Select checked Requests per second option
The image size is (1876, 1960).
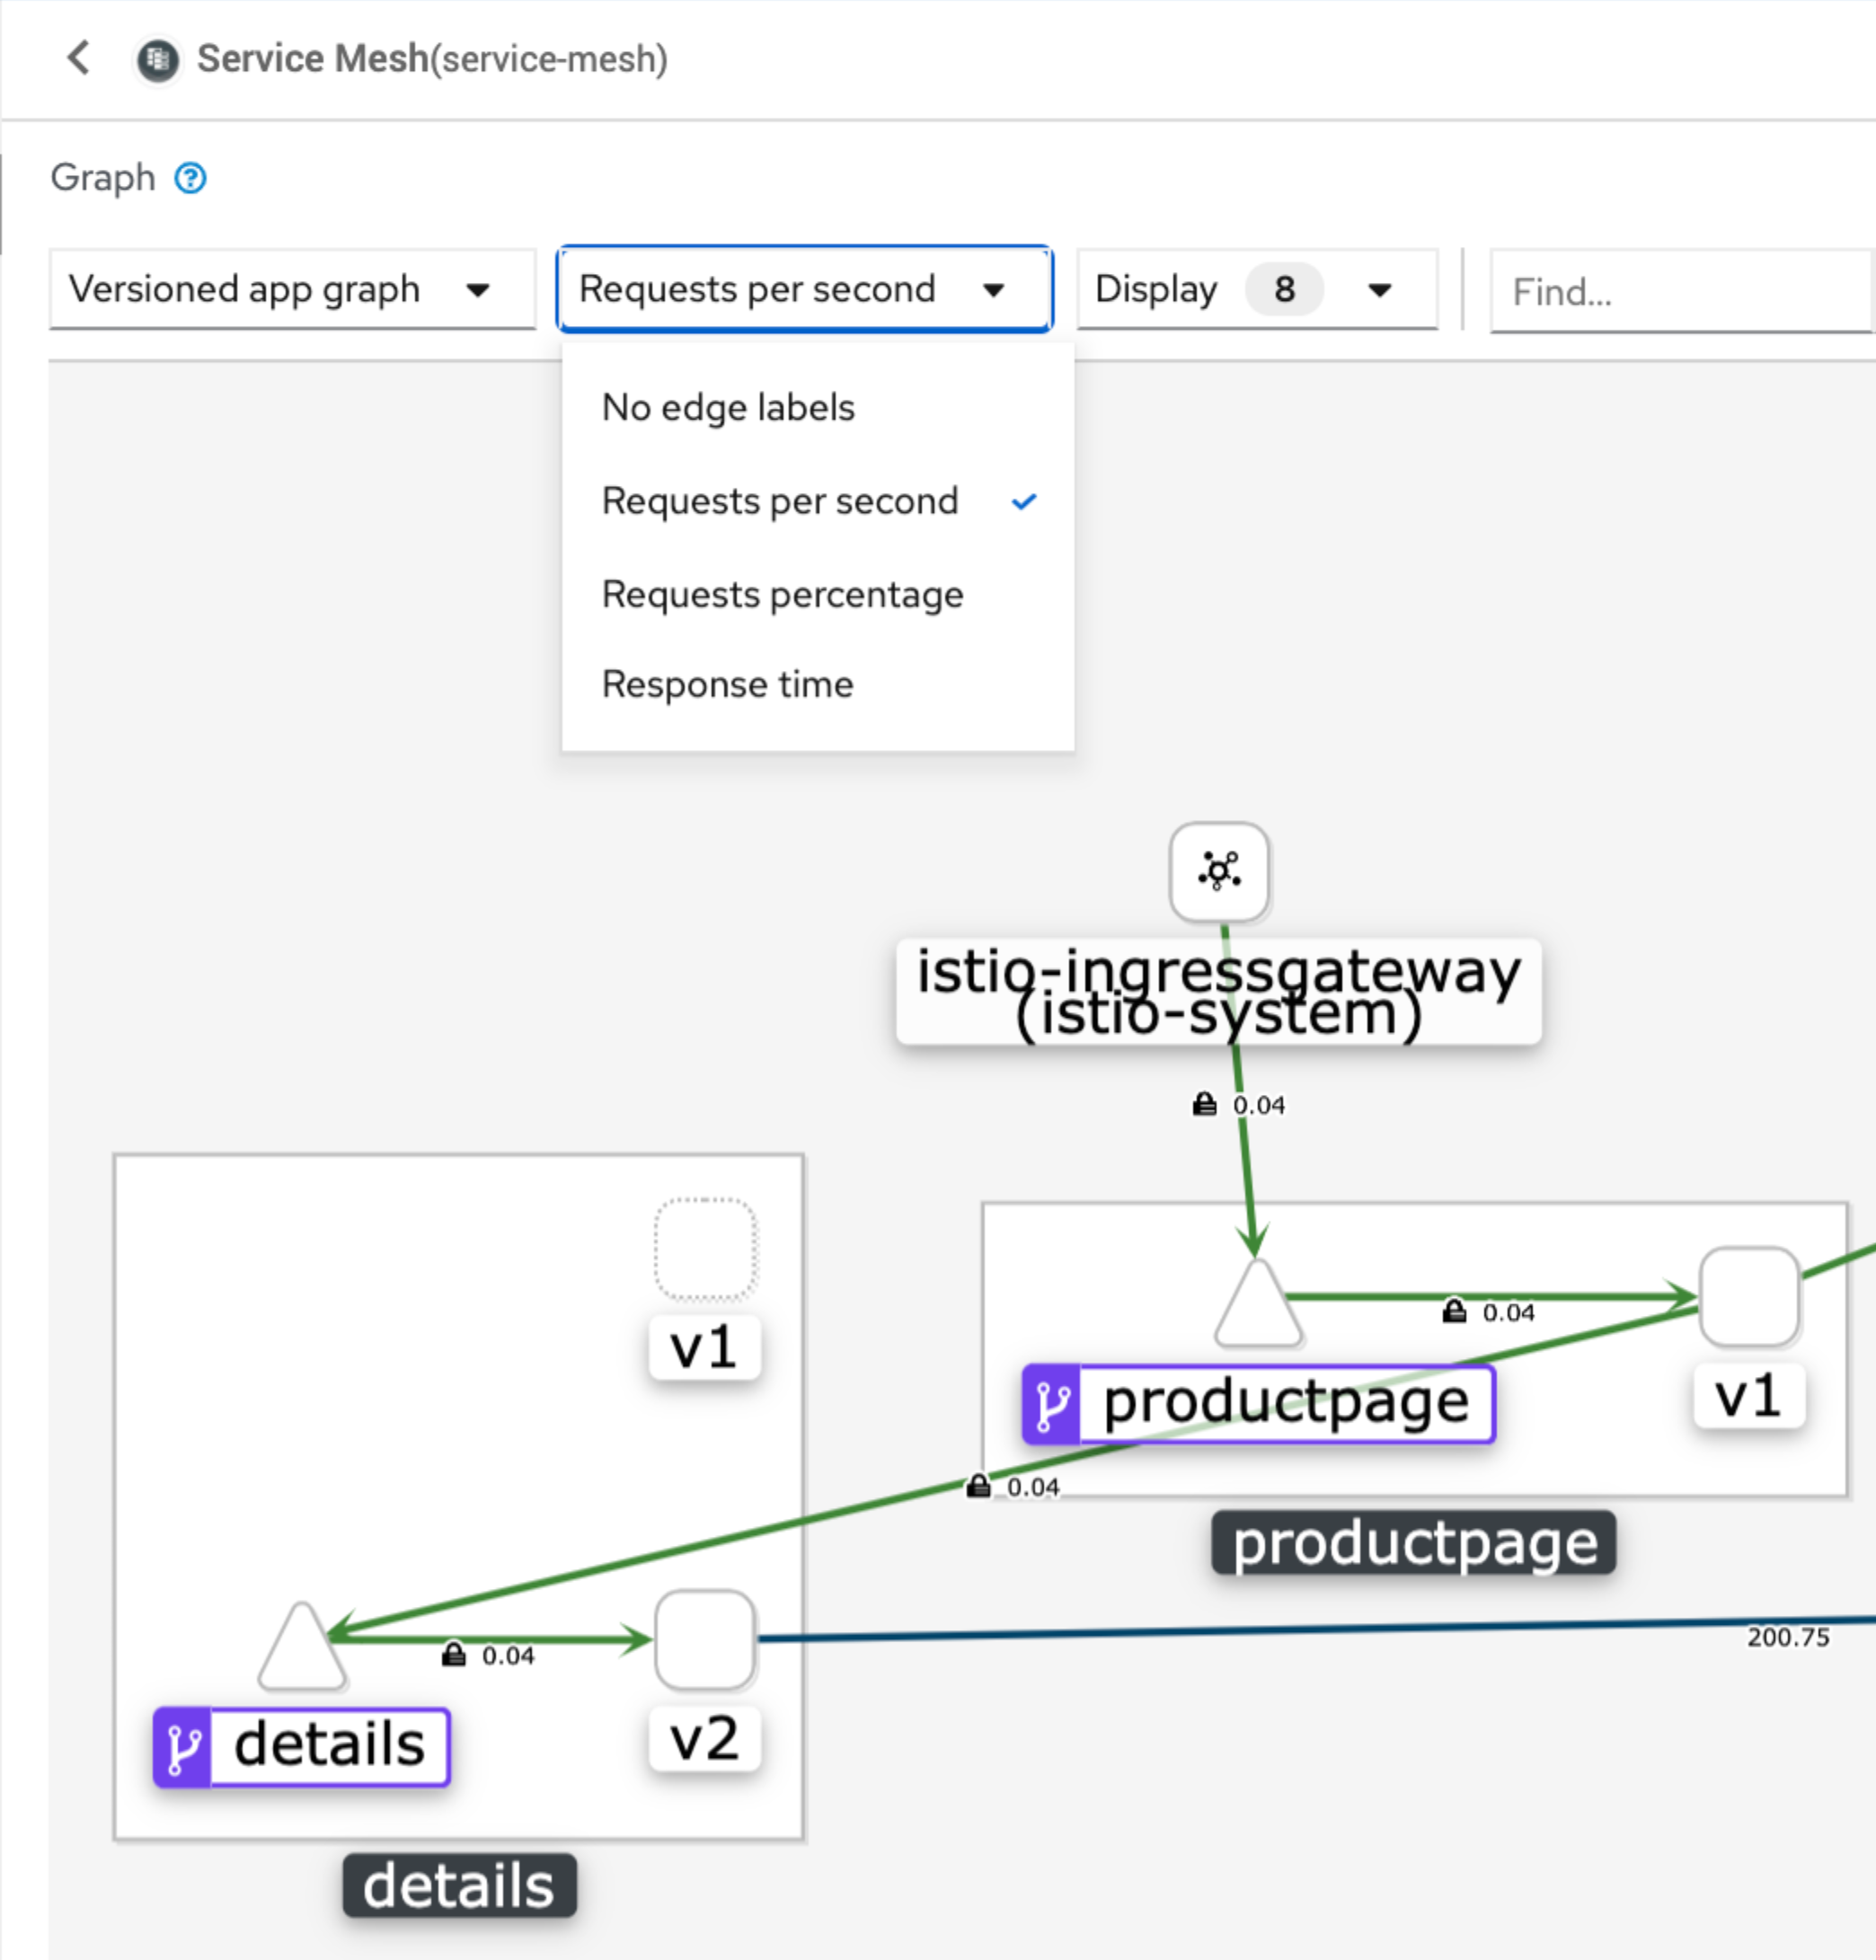780,501
